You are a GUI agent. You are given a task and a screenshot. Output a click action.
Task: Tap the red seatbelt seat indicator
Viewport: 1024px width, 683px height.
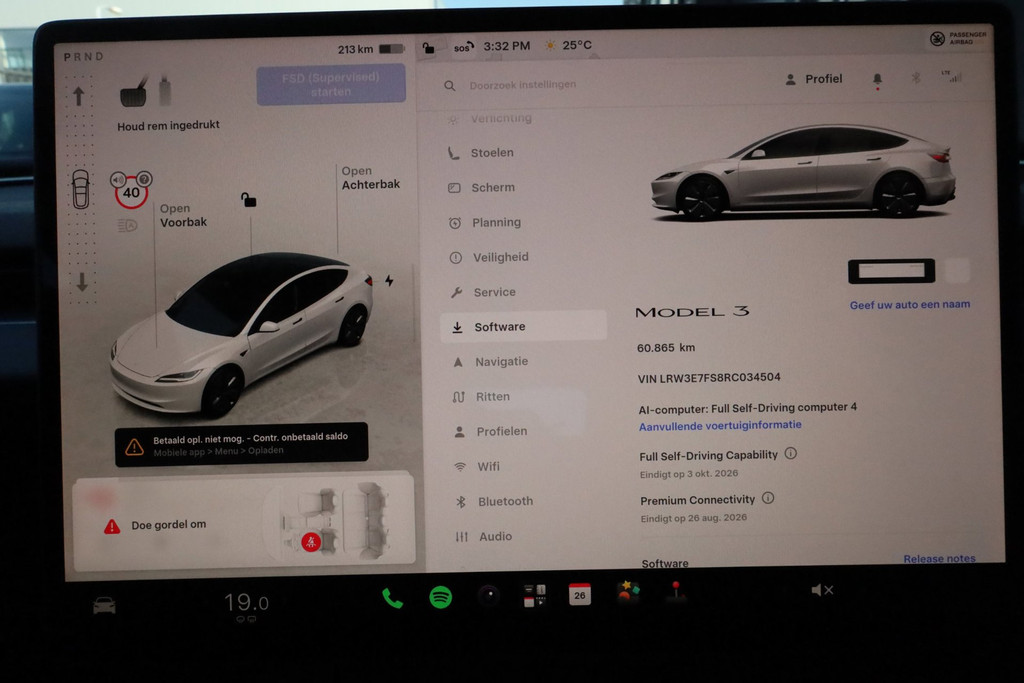pos(311,541)
